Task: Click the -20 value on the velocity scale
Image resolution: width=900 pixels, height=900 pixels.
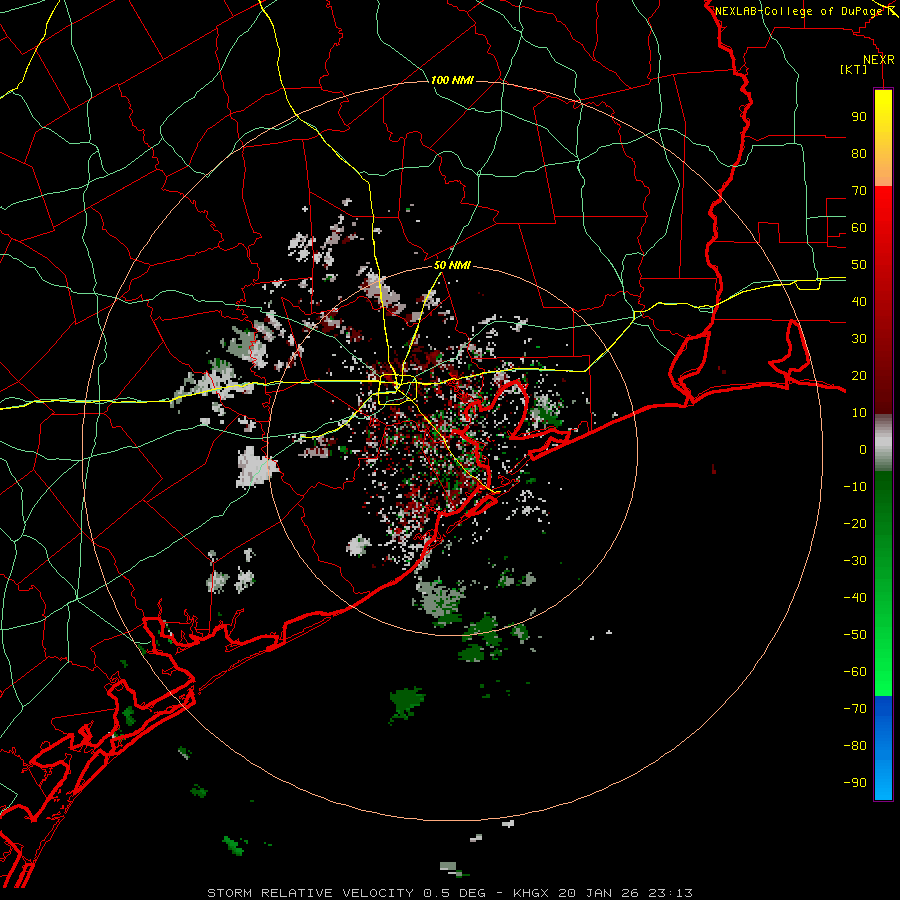Action: 855,523
